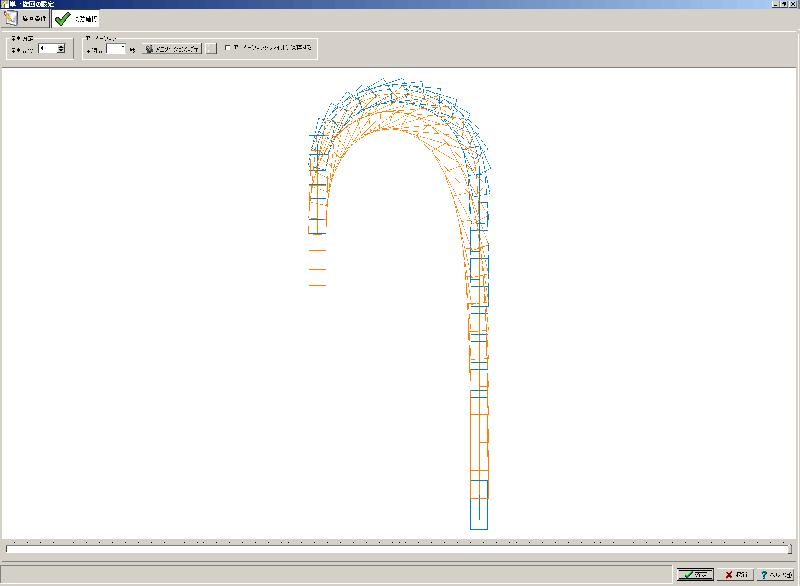
Task: Confirm with the green checkmark button at the bottom
Action: (695, 575)
